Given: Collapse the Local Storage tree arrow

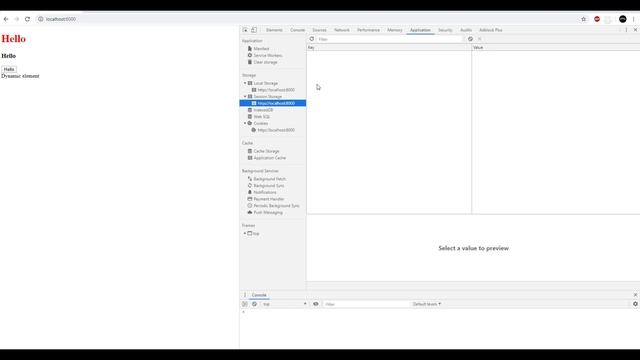Looking at the screenshot, I should [x=245, y=83].
